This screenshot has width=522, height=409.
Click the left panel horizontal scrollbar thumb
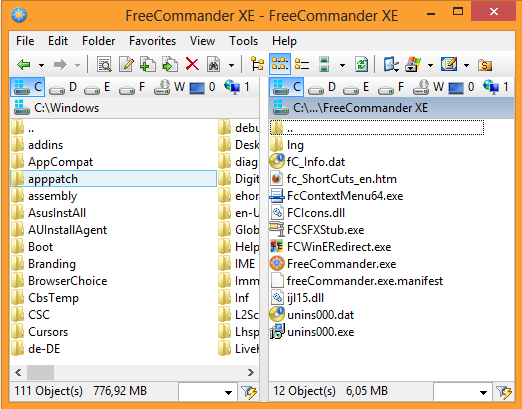pyautogui.click(x=41, y=372)
